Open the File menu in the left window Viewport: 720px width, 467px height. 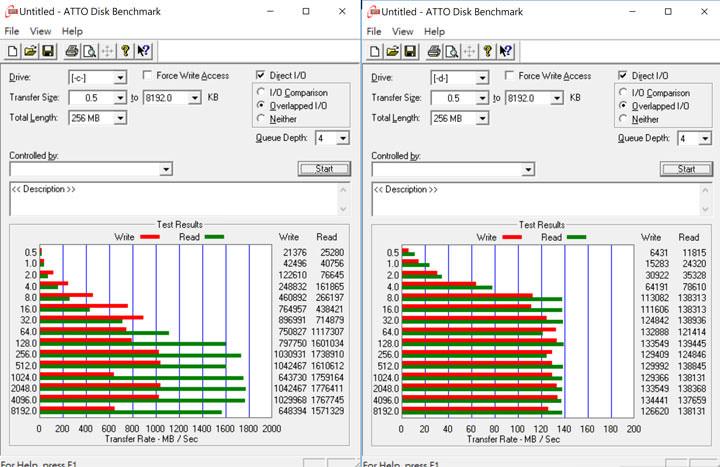pos(12,31)
